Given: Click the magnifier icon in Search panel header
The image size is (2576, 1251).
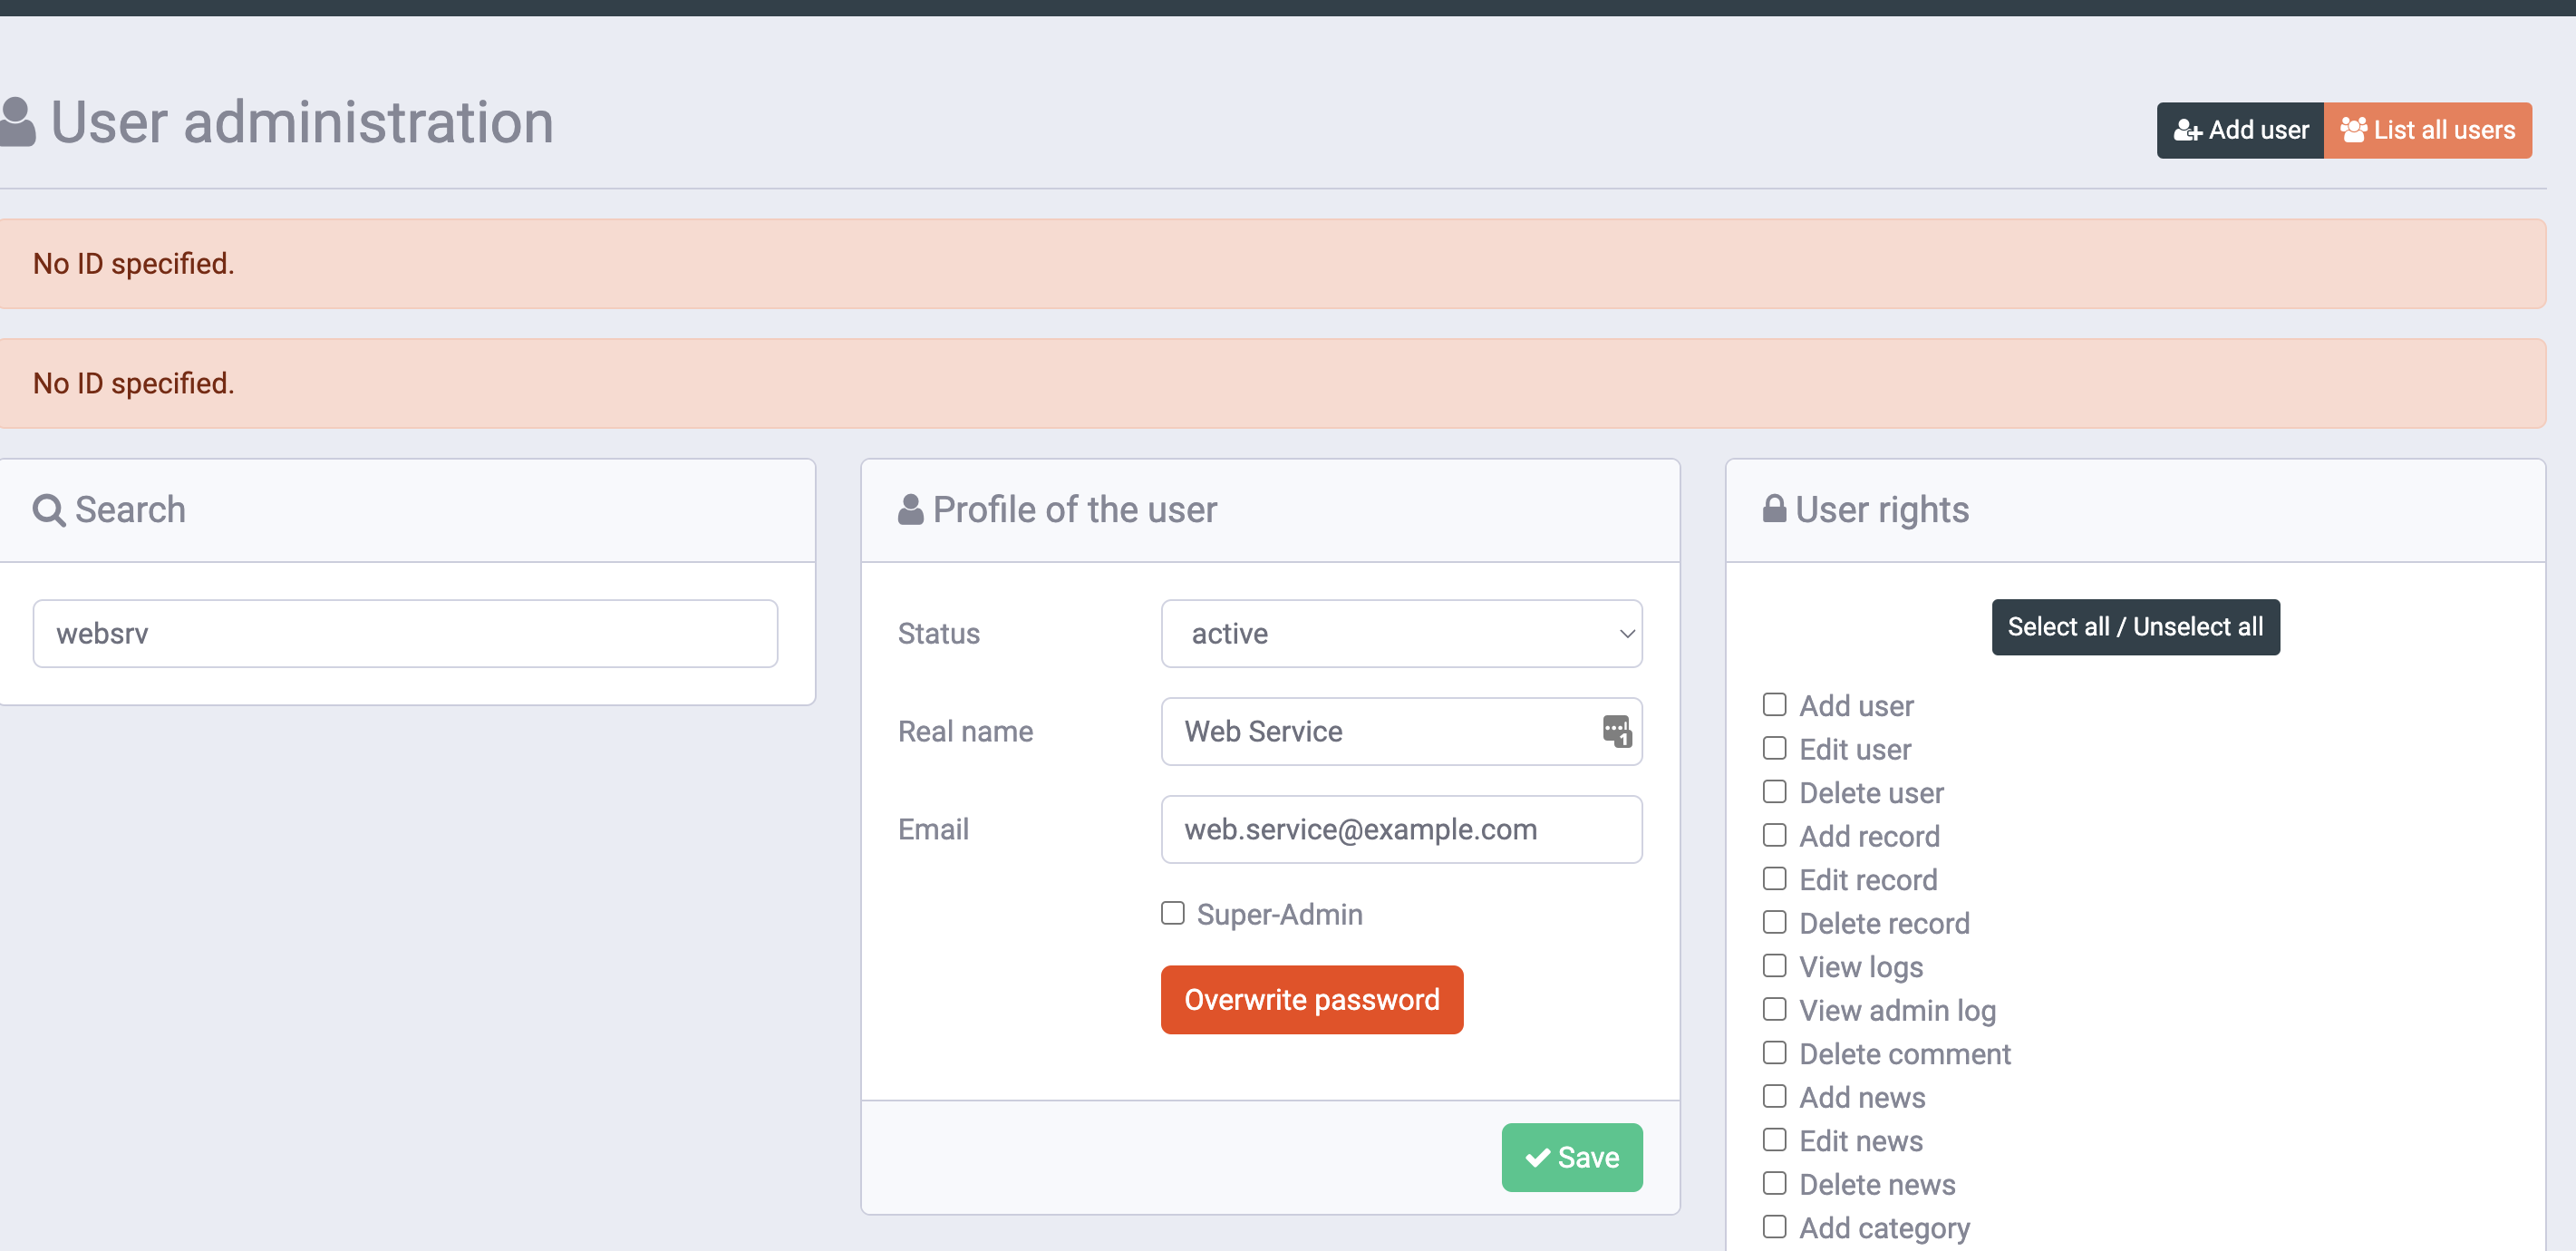Looking at the screenshot, I should (49, 510).
